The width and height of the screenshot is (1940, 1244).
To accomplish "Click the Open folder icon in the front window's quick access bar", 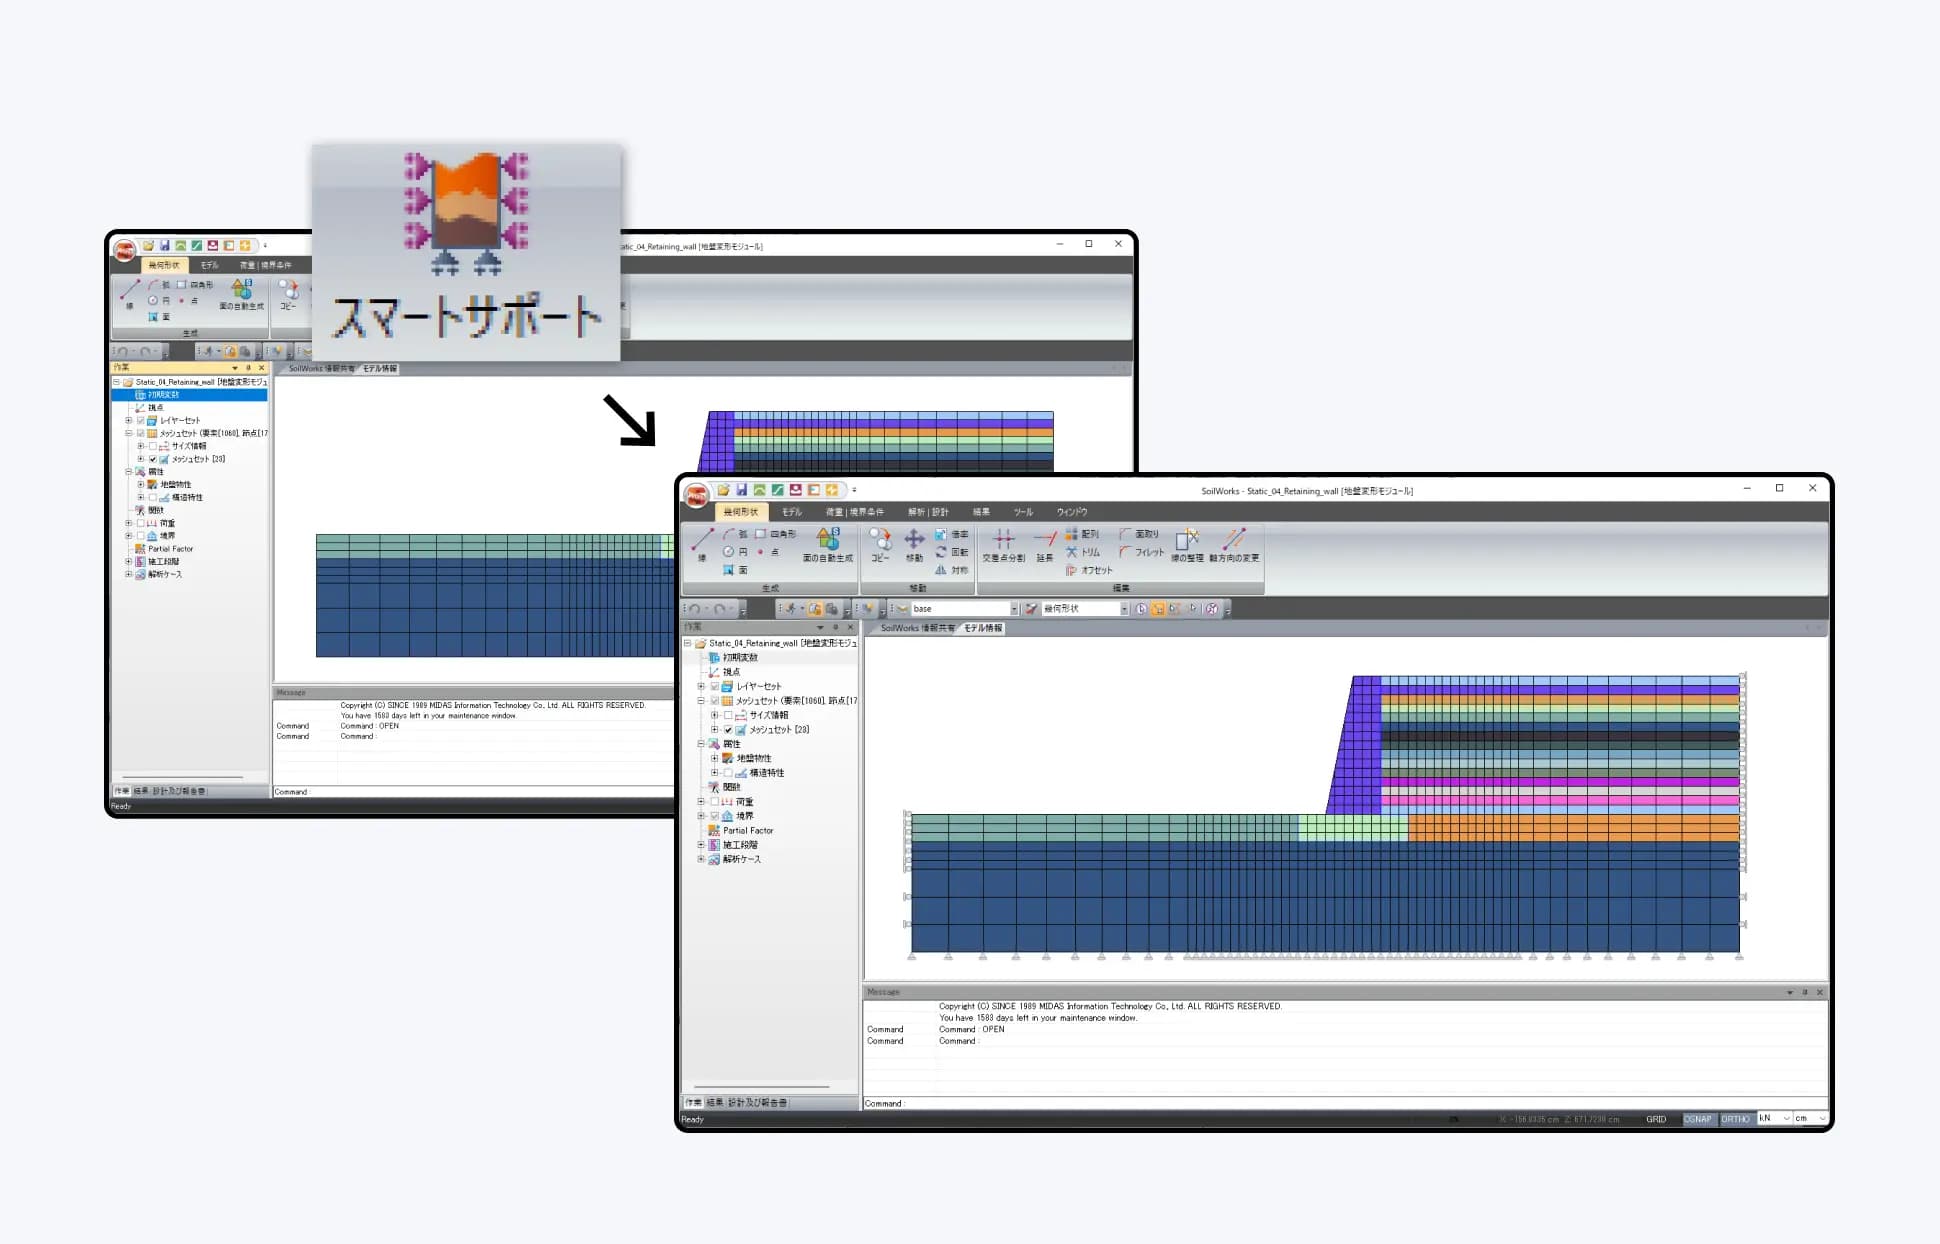I will [x=723, y=490].
